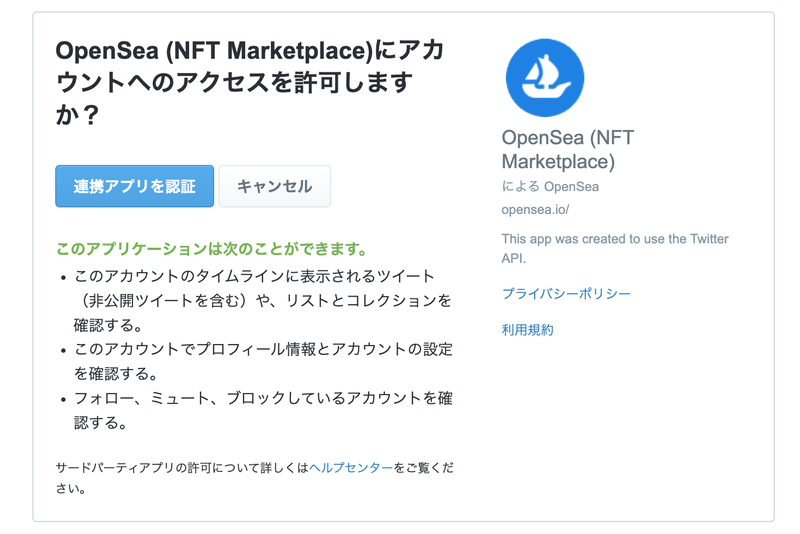Click the Twitter API app description text
800x534 pixels.
pyautogui.click(x=615, y=248)
